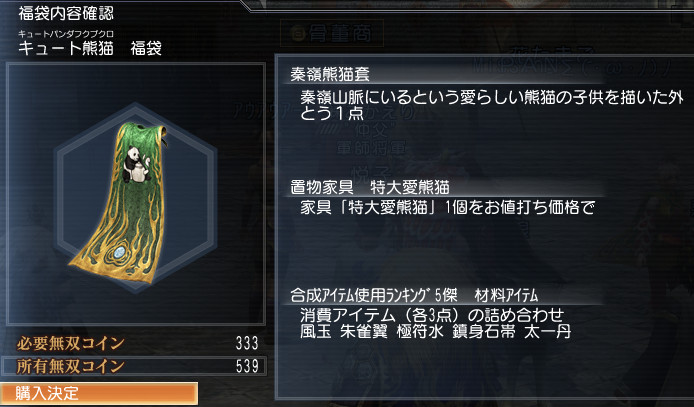Click the 必要無双コイン cost row

point(138,343)
